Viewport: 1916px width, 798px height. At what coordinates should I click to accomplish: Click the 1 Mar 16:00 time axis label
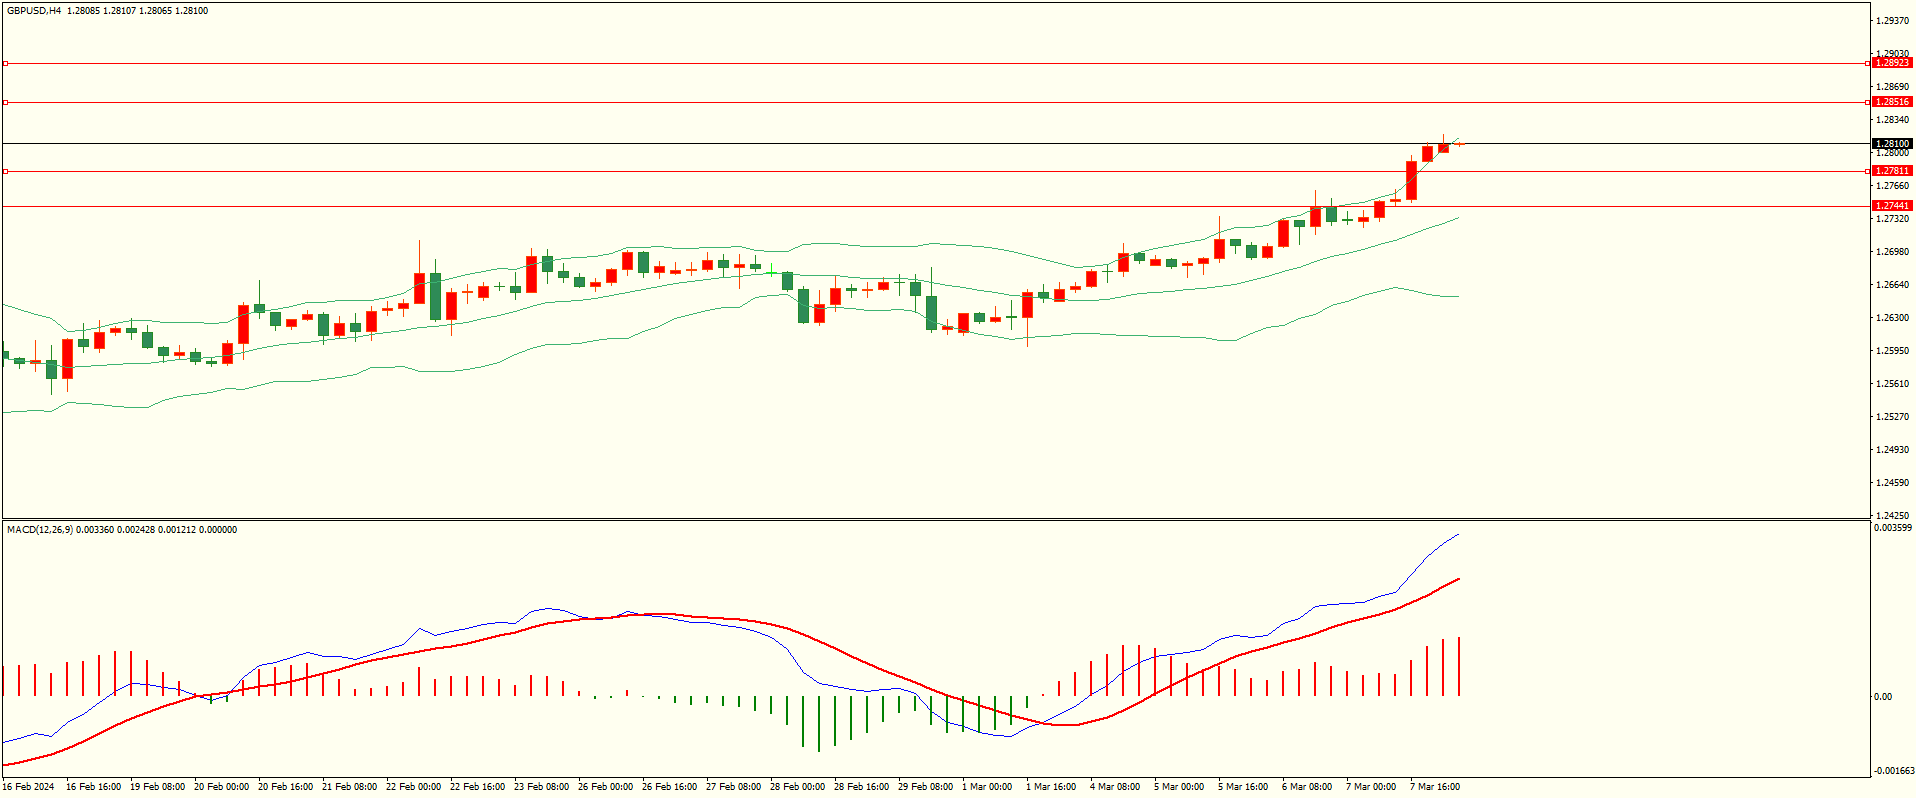[x=1050, y=787]
